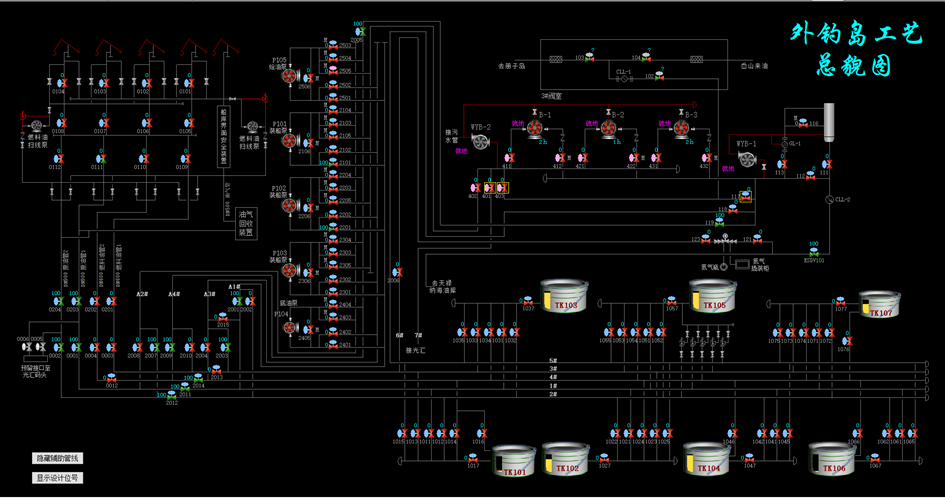Toggle valve 2012 on bottom pipeline

pyautogui.click(x=171, y=395)
